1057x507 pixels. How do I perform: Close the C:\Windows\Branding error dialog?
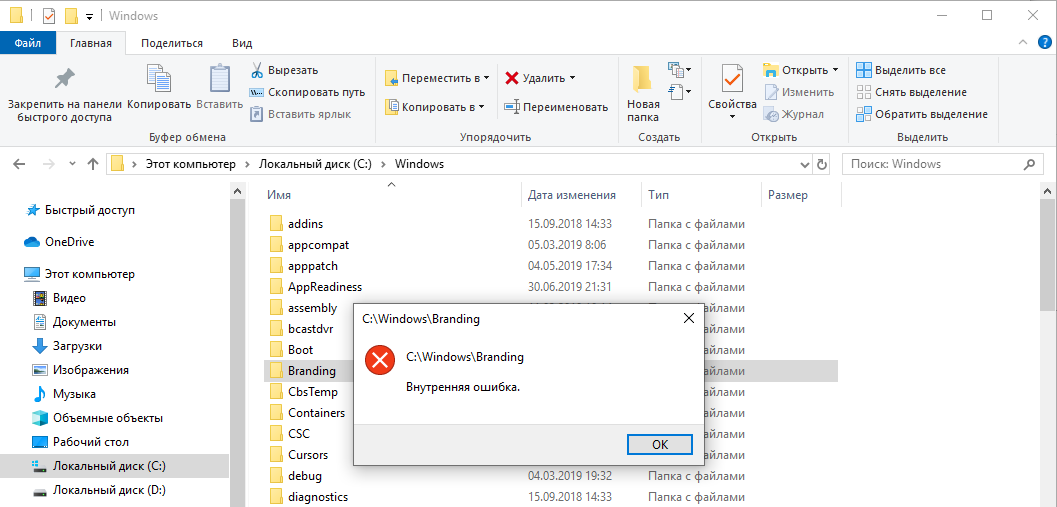(688, 318)
